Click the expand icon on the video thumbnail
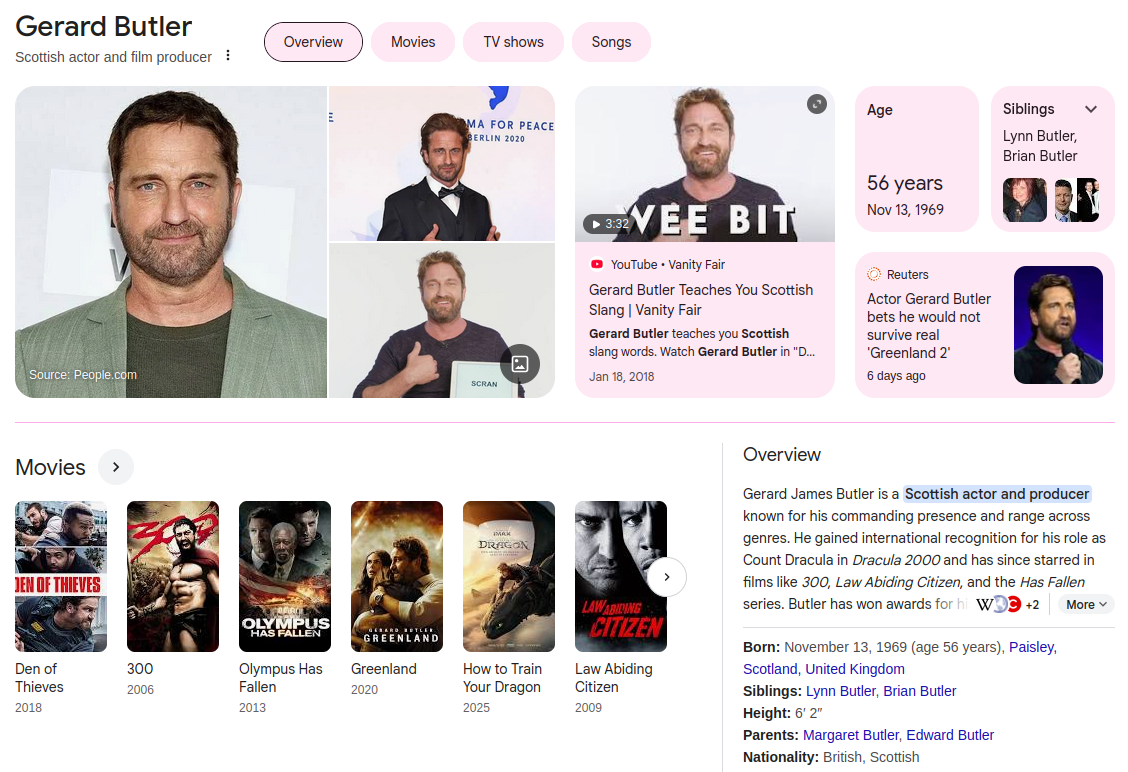Viewport: 1128px width, 772px height. (817, 104)
